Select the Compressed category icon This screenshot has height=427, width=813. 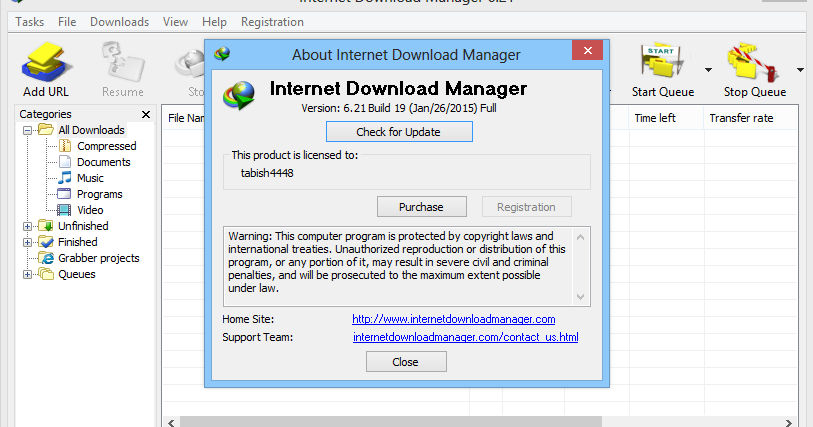click(x=65, y=146)
